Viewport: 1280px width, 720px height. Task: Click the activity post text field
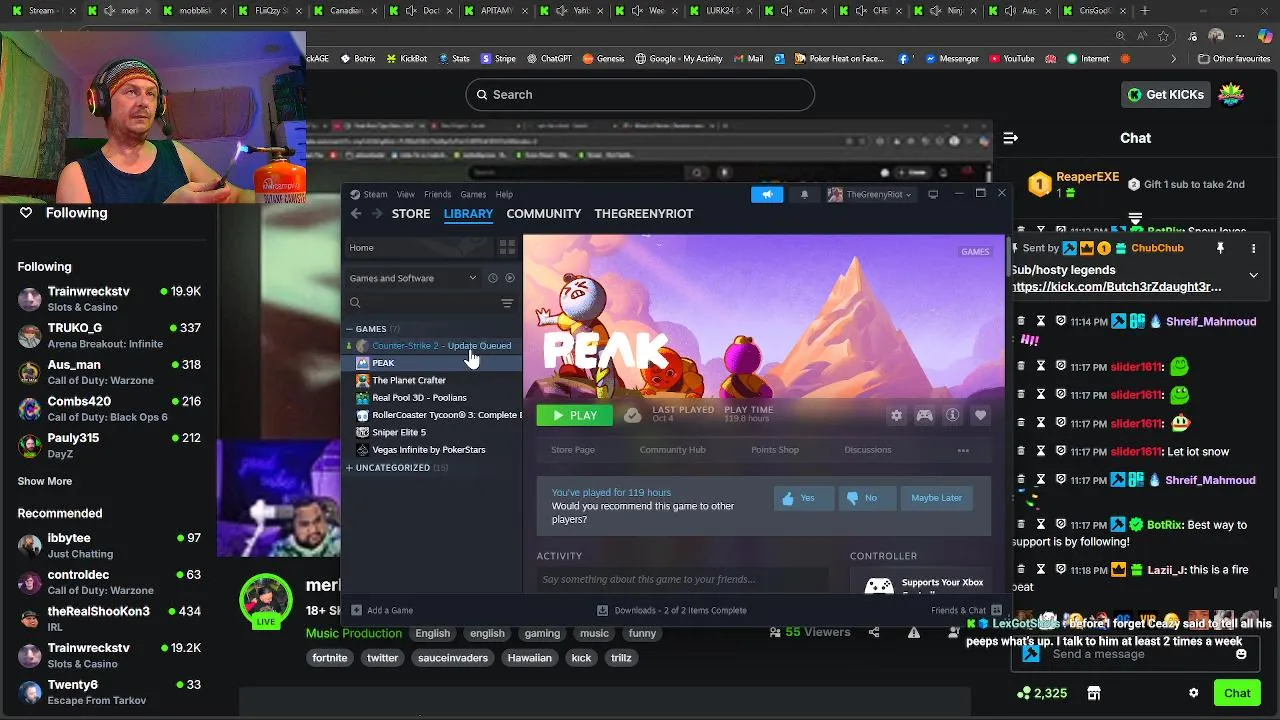pyautogui.click(x=682, y=579)
